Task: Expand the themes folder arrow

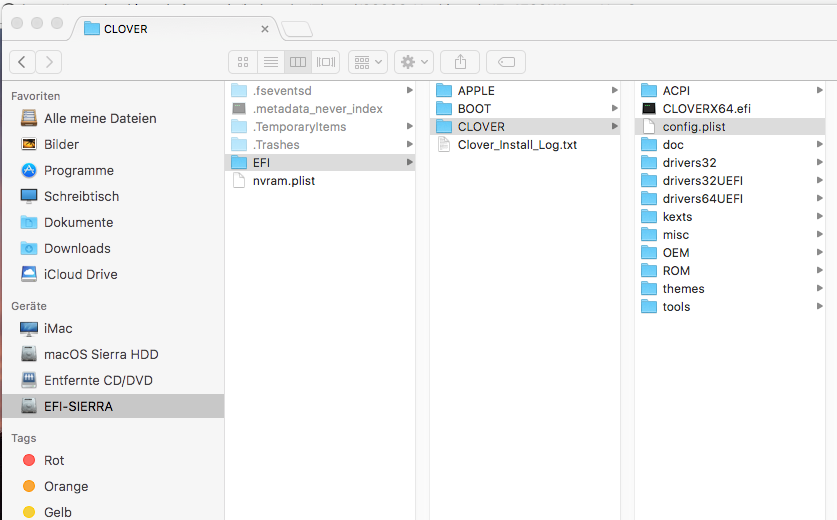Action: (x=819, y=288)
